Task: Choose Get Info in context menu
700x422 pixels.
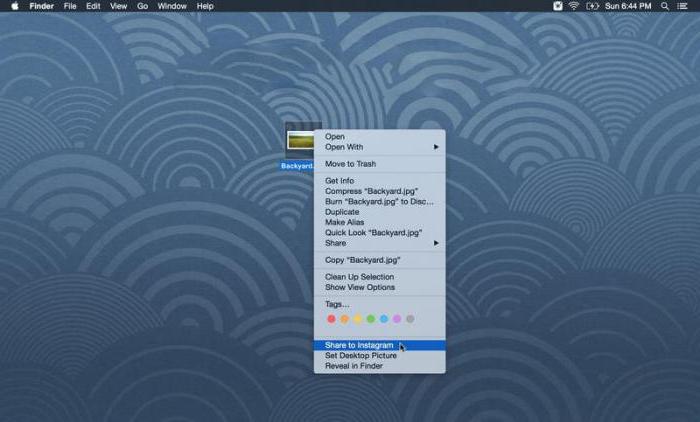Action: click(x=379, y=181)
